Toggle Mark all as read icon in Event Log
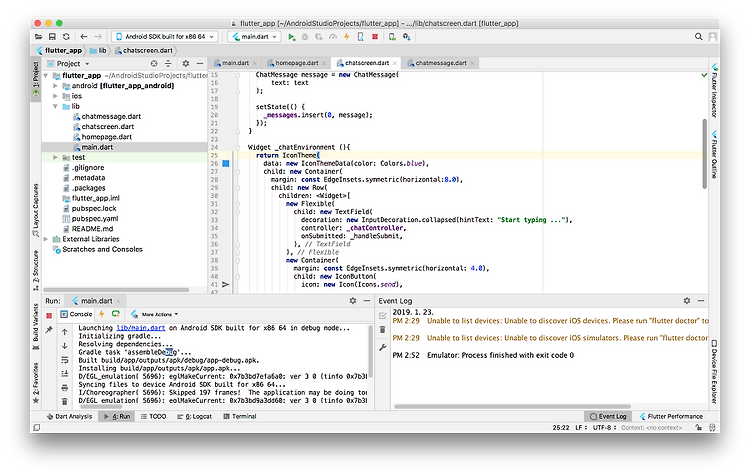Viewport: 750px width, 476px height. (382, 315)
